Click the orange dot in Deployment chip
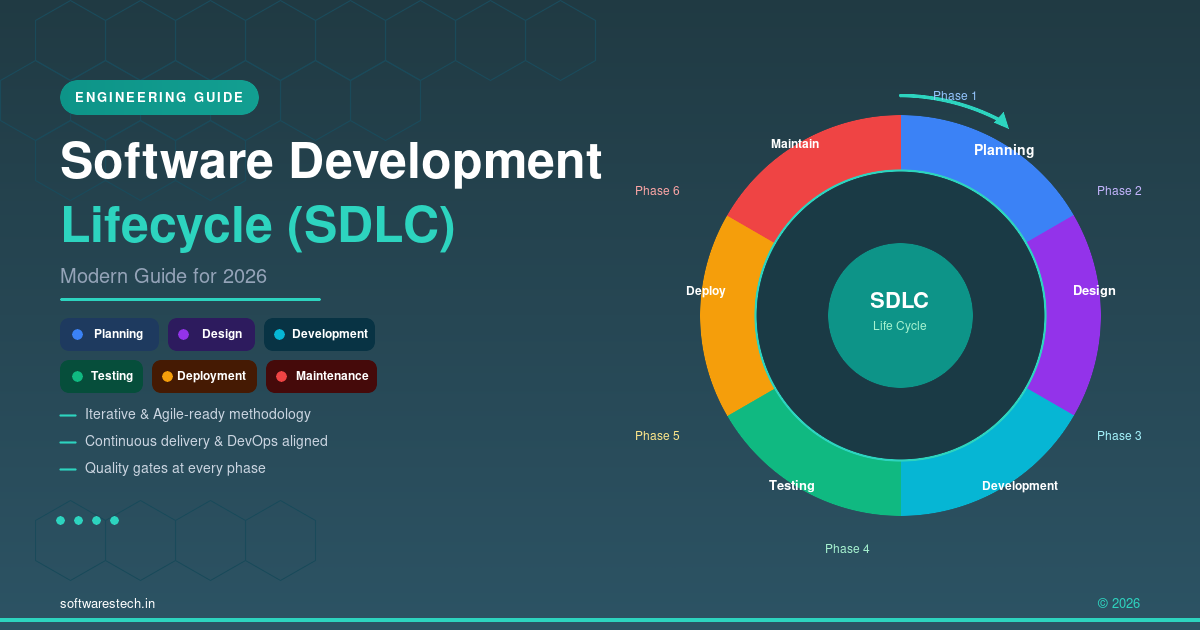 [167, 376]
